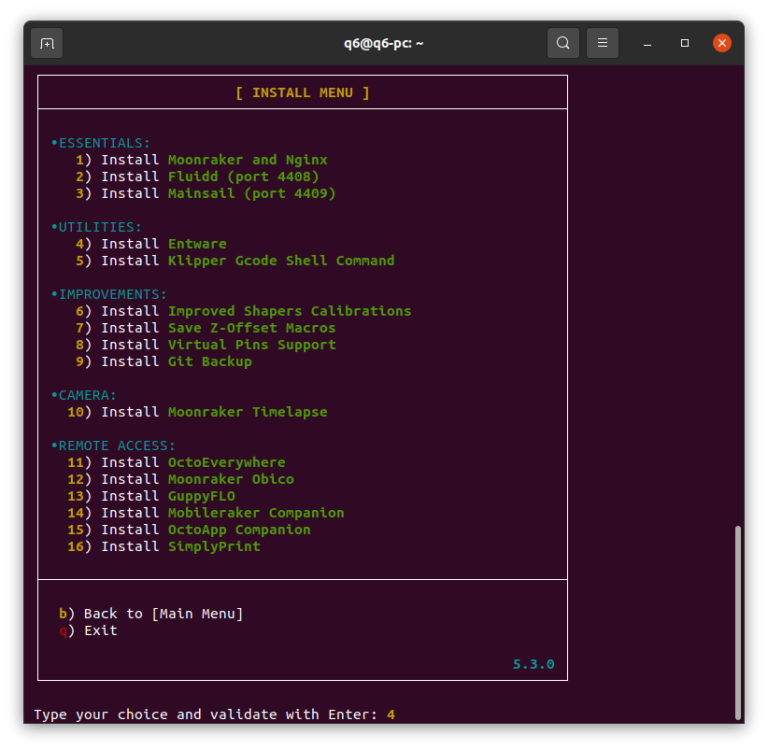Open the hamburger menu button

tap(602, 43)
